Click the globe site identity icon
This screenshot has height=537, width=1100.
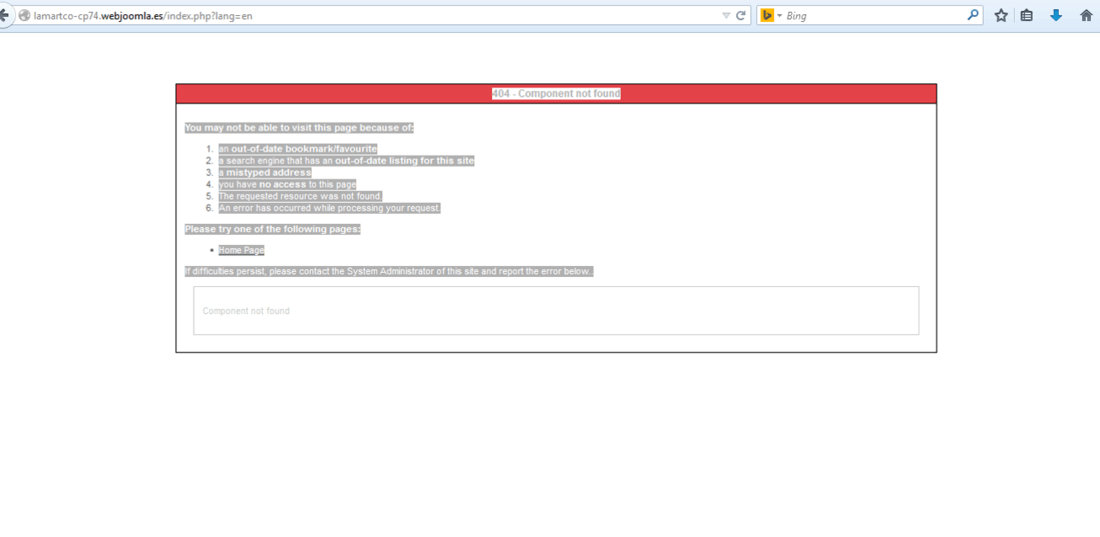tap(25, 15)
